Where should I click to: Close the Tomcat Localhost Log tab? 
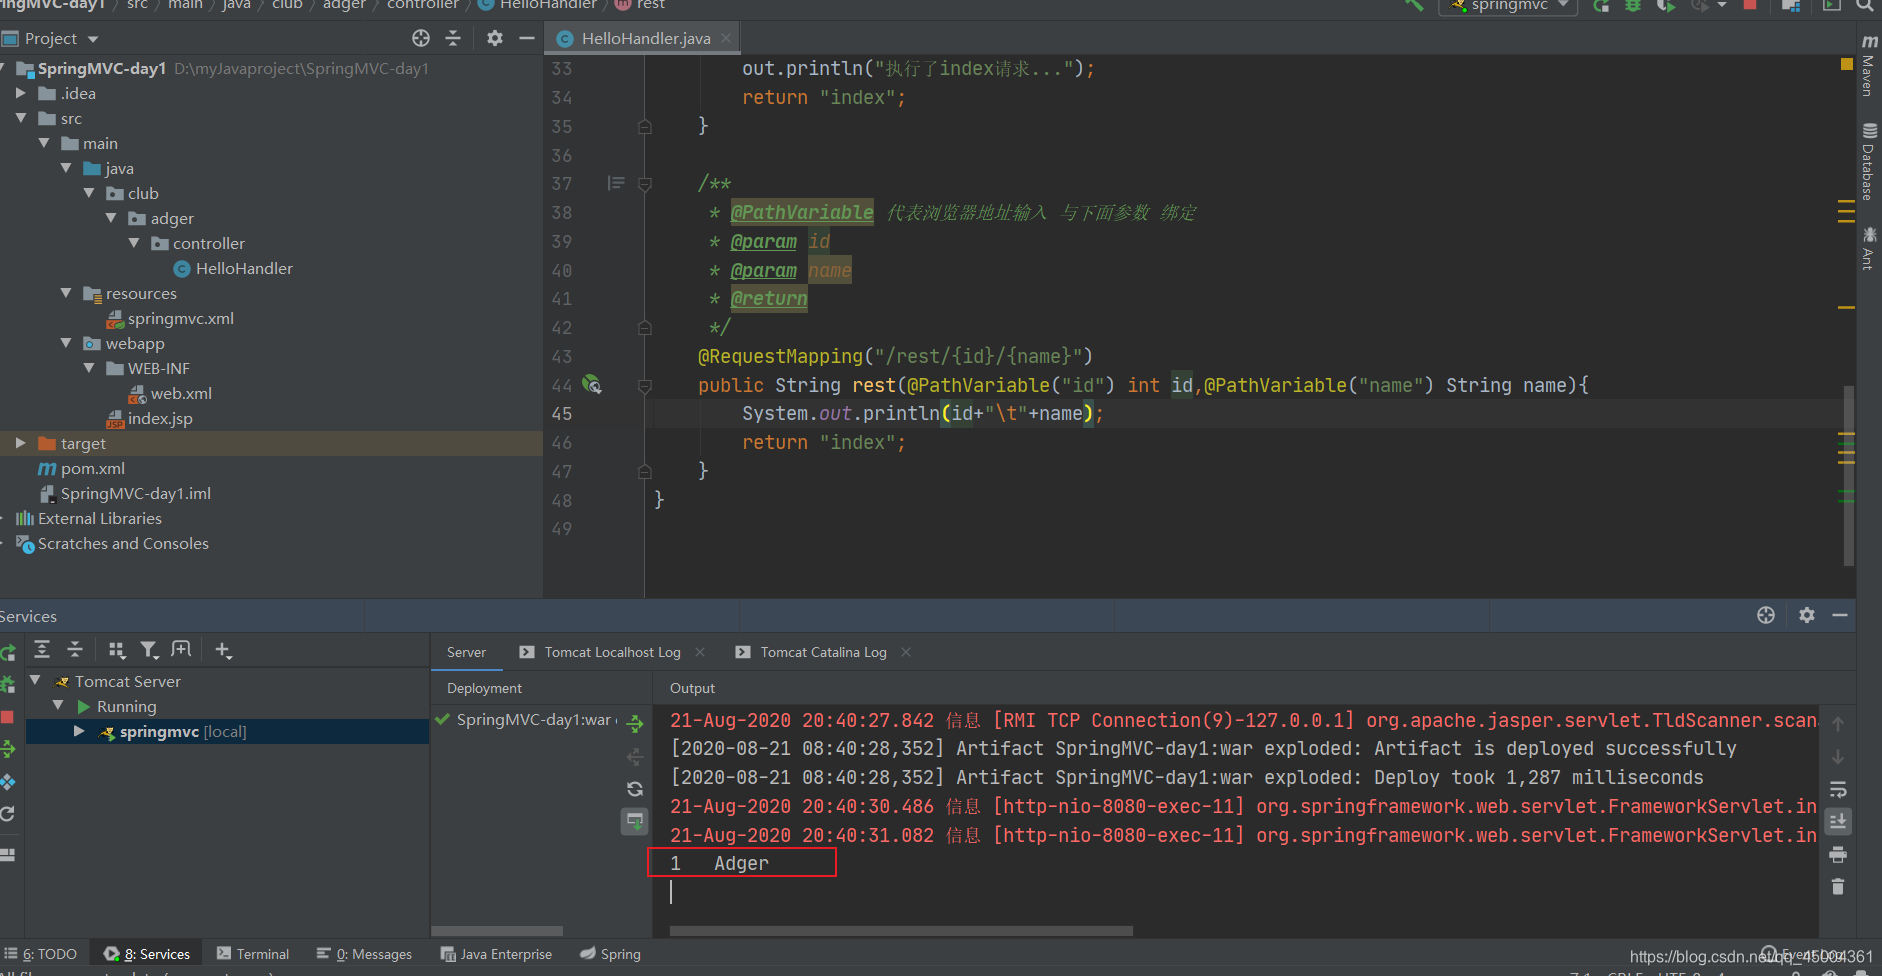coord(700,652)
